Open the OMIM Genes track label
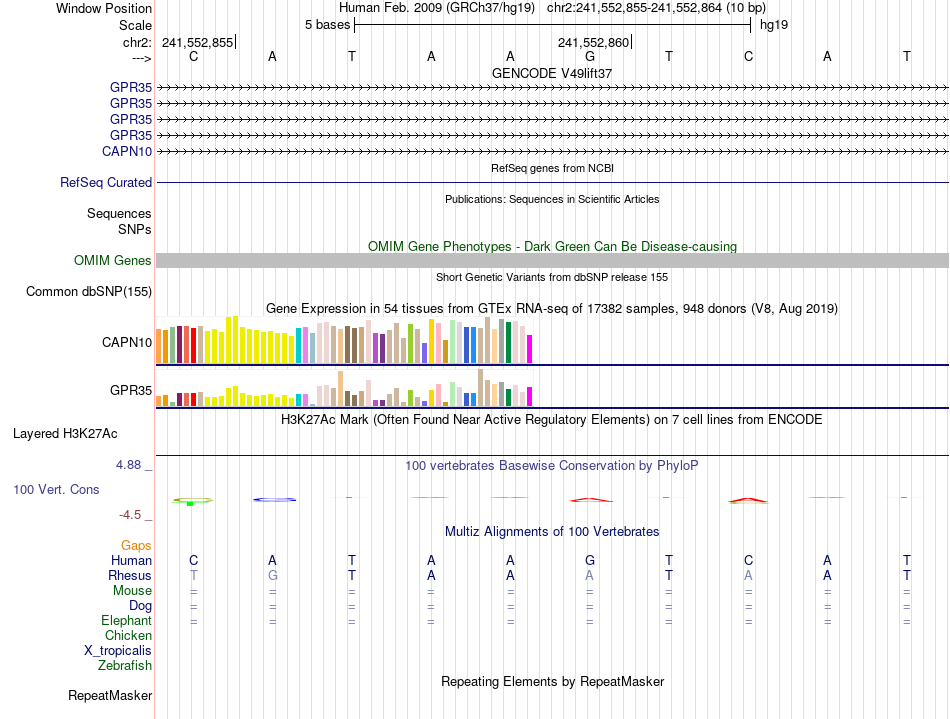This screenshot has width=950, height=719. (113, 260)
